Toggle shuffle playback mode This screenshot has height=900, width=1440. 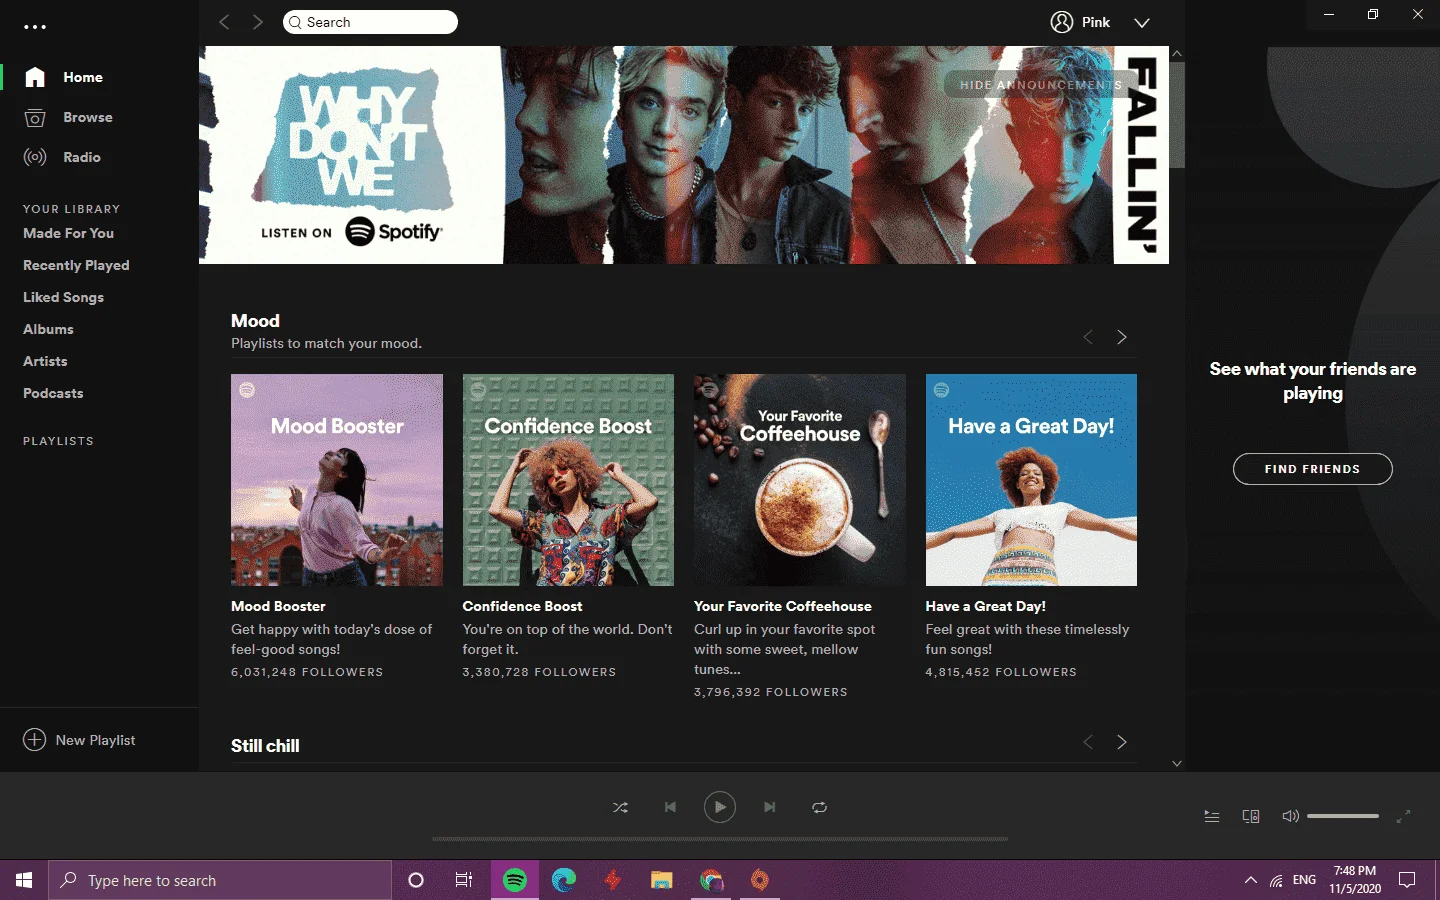click(x=620, y=807)
